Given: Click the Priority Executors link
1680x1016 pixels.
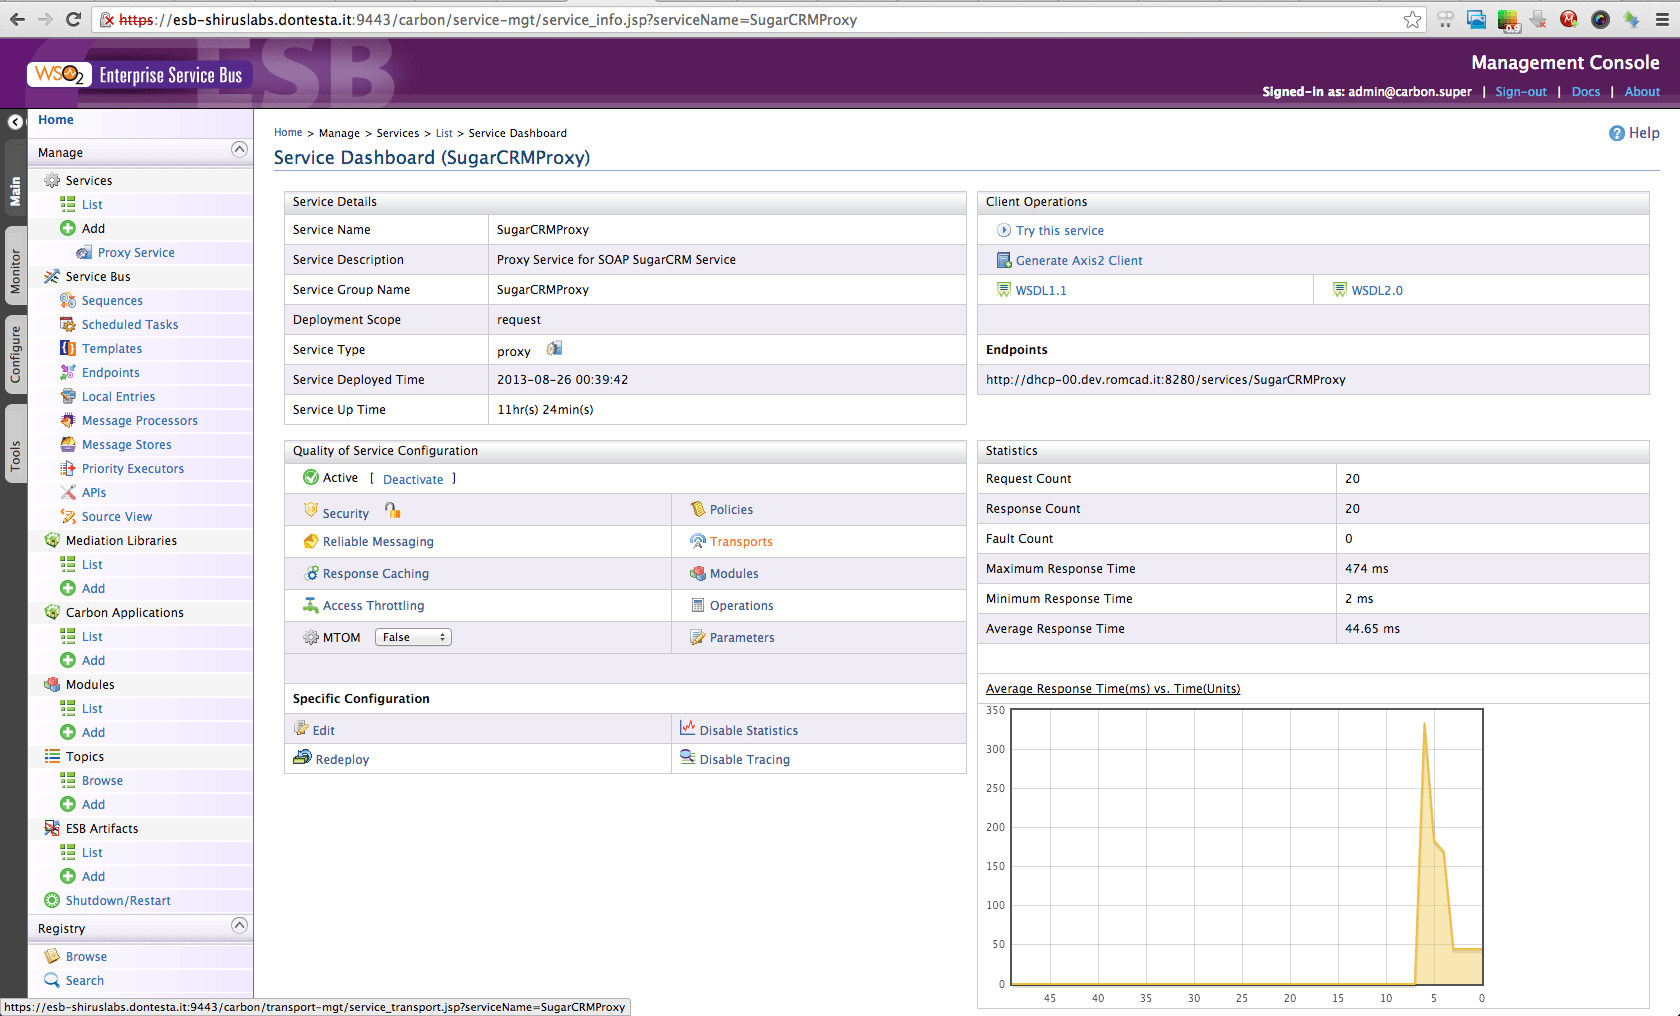Looking at the screenshot, I should coord(133,468).
